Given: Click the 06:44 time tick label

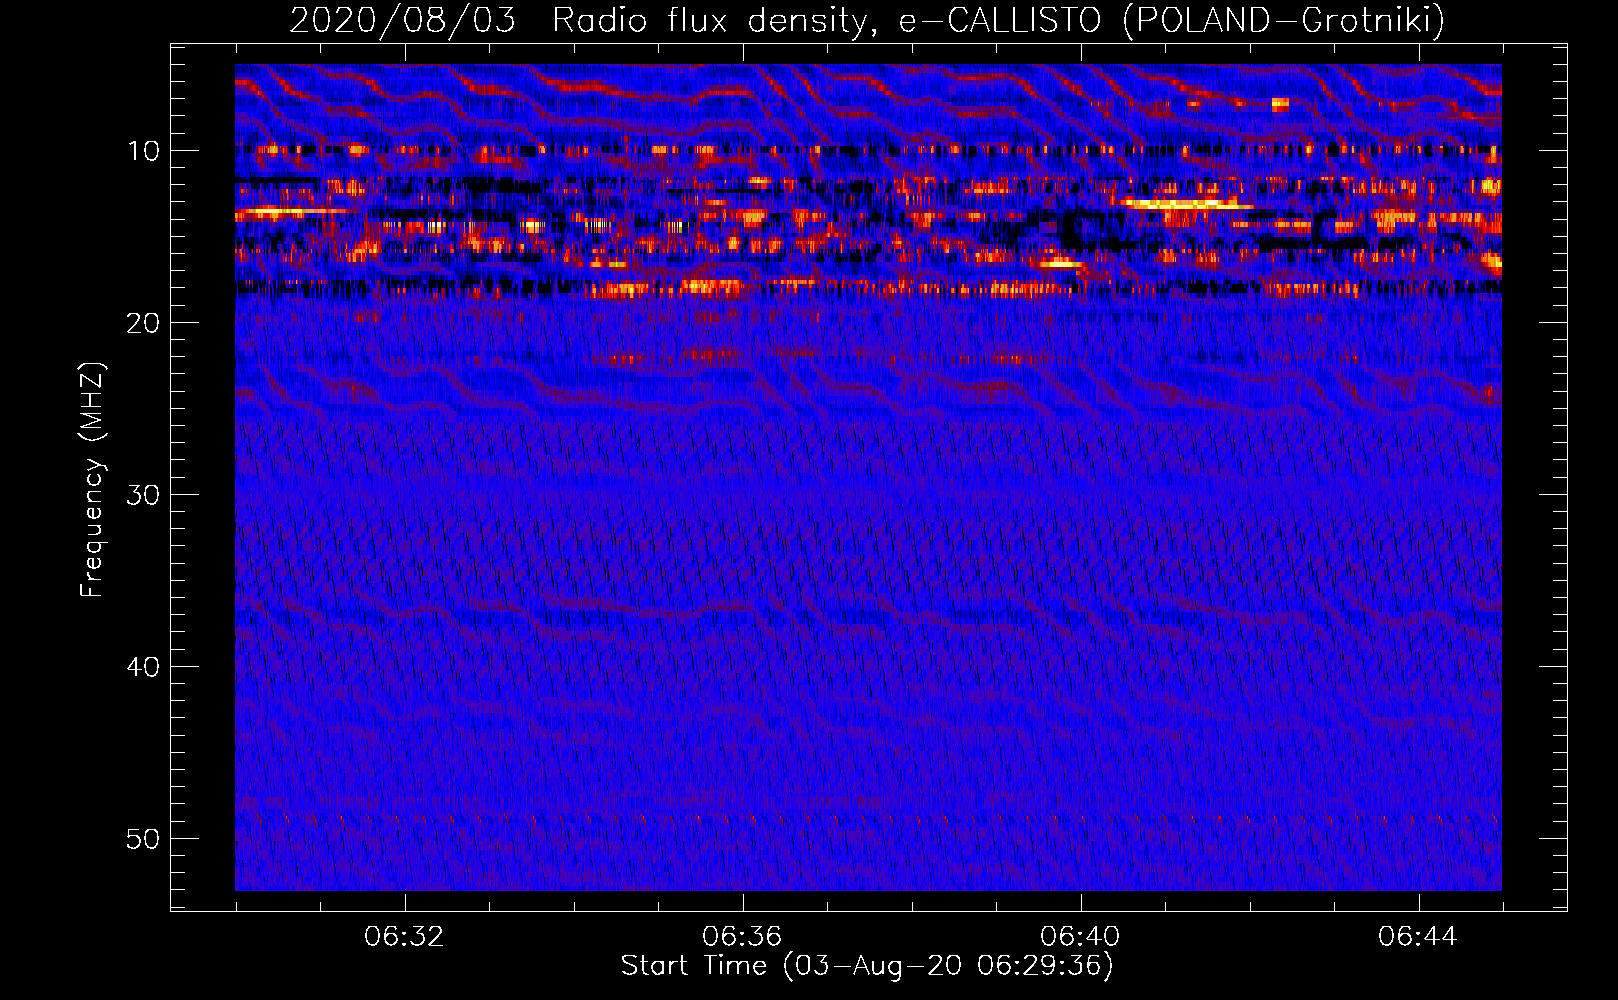Looking at the screenshot, I should pyautogui.click(x=1418, y=937).
